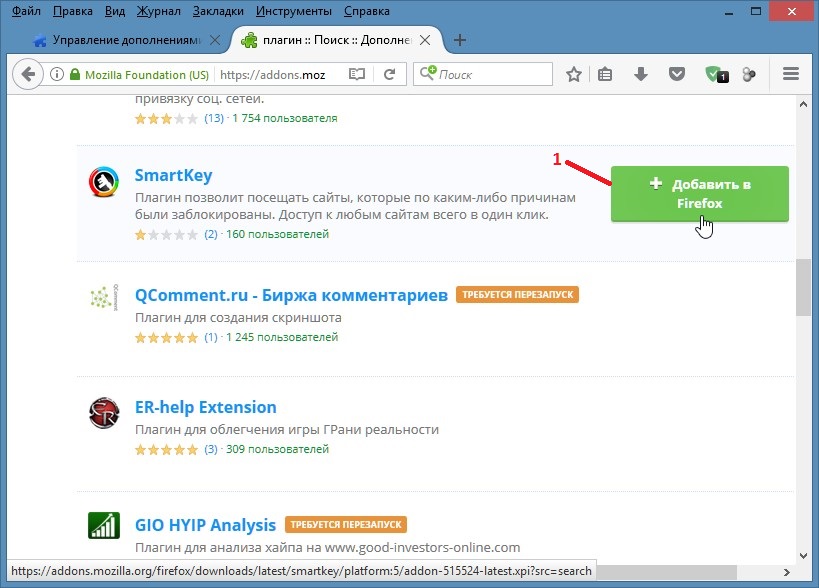Click the horizontal scrollbar thumb
The width and height of the screenshot is (819, 588).
tap(666, 572)
